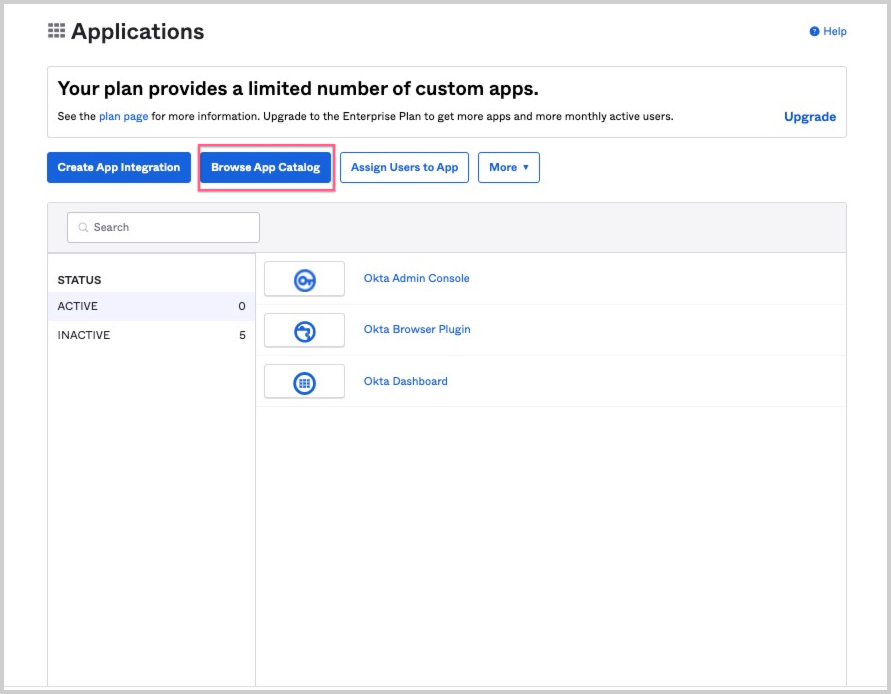Click the Okta Admin Console key icon
The image size is (891, 694).
pos(304,280)
